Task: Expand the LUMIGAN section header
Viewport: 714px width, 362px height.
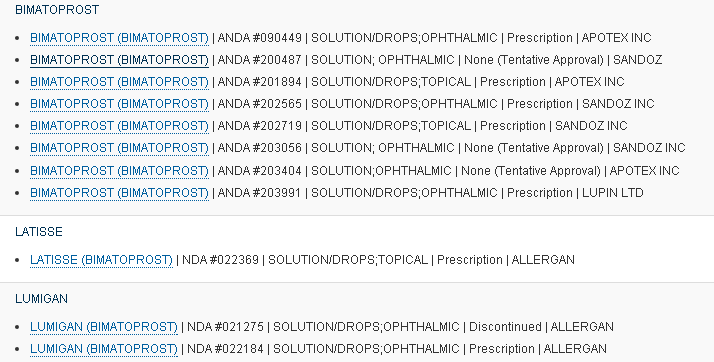Action: click(x=41, y=299)
